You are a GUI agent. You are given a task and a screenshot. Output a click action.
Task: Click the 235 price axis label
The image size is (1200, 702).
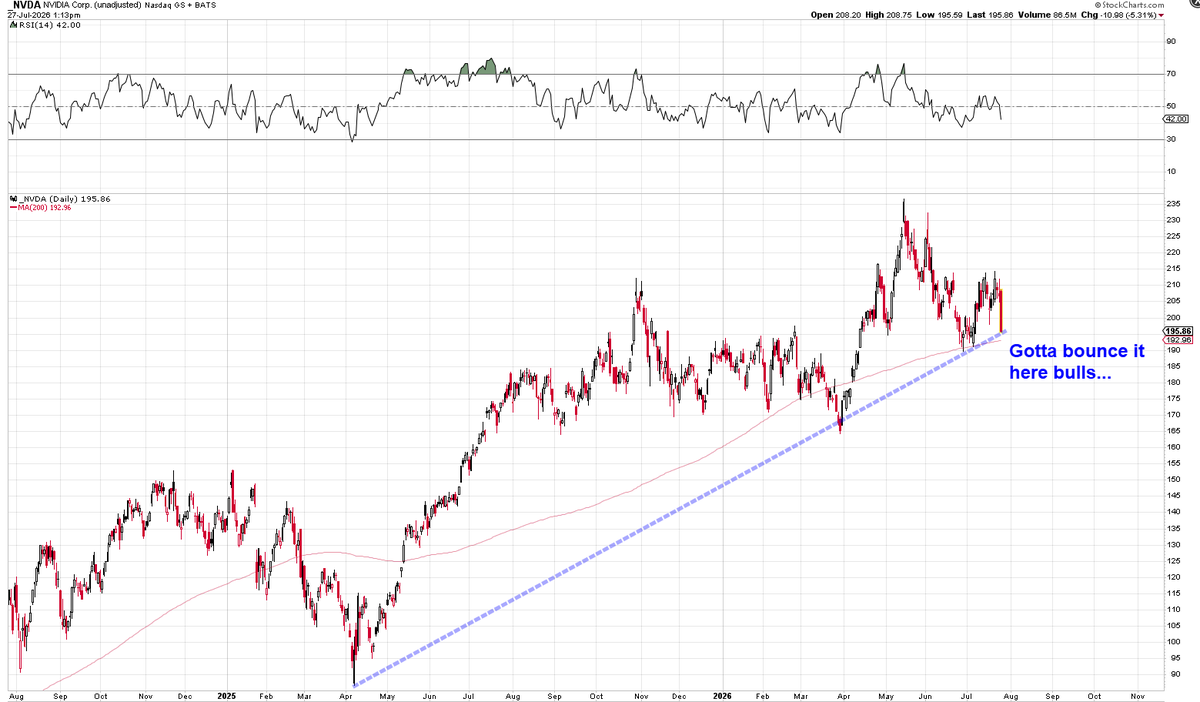point(1172,205)
